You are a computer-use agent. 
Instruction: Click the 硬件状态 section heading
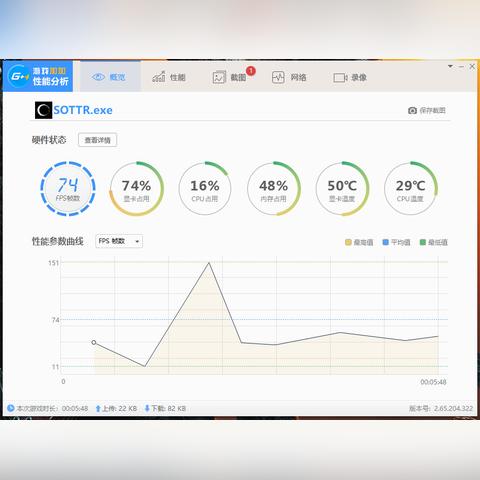(x=49, y=140)
